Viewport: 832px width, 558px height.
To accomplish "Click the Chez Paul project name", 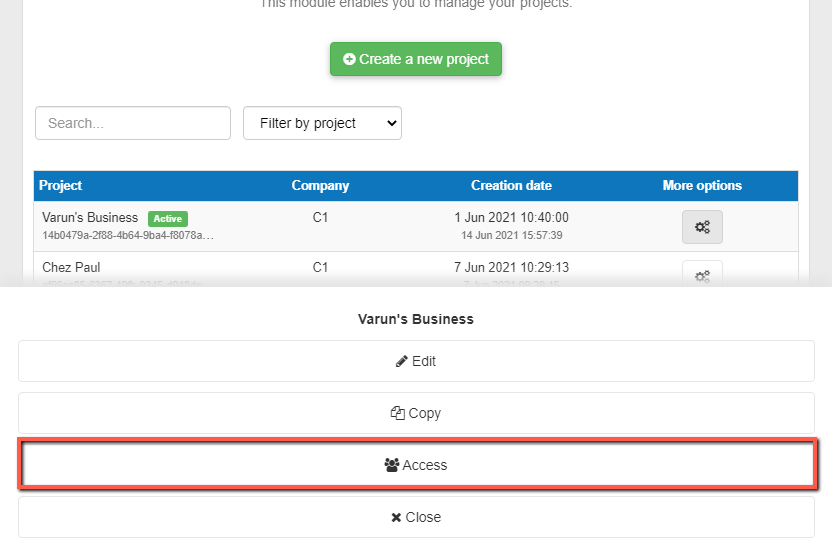I will 71,267.
